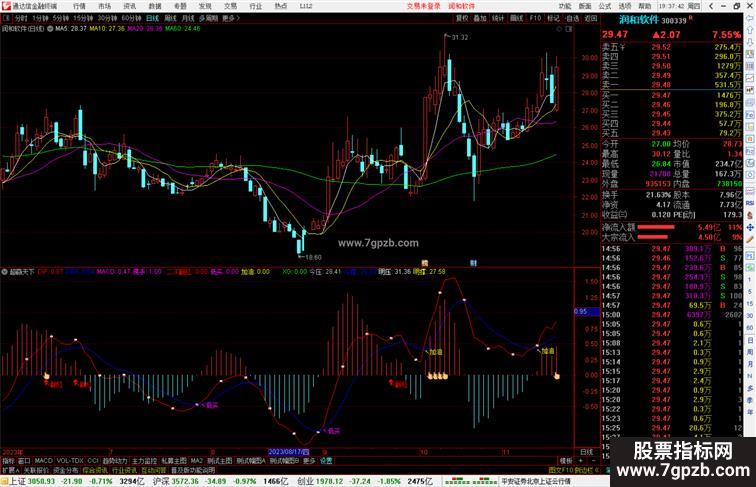Click the 统计 statistics button
The width and height of the screenshot is (756, 487).
[x=498, y=18]
